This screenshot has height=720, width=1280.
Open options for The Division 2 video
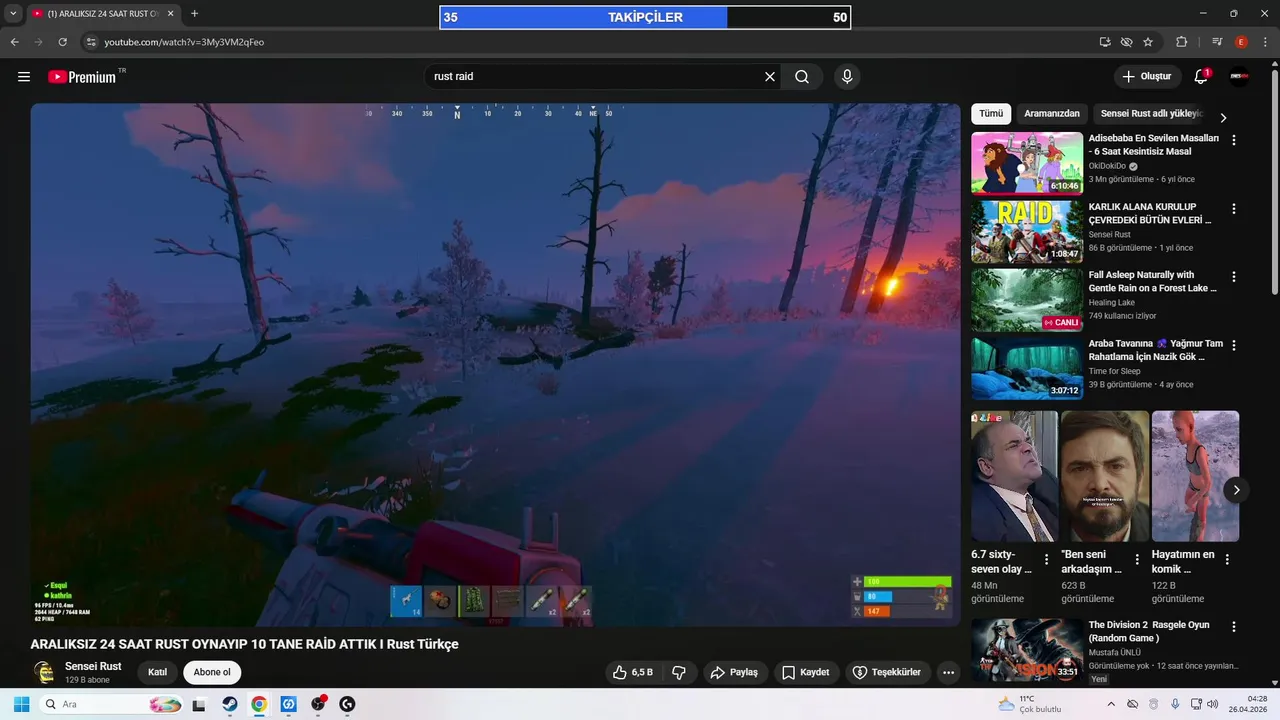tap(1234, 627)
